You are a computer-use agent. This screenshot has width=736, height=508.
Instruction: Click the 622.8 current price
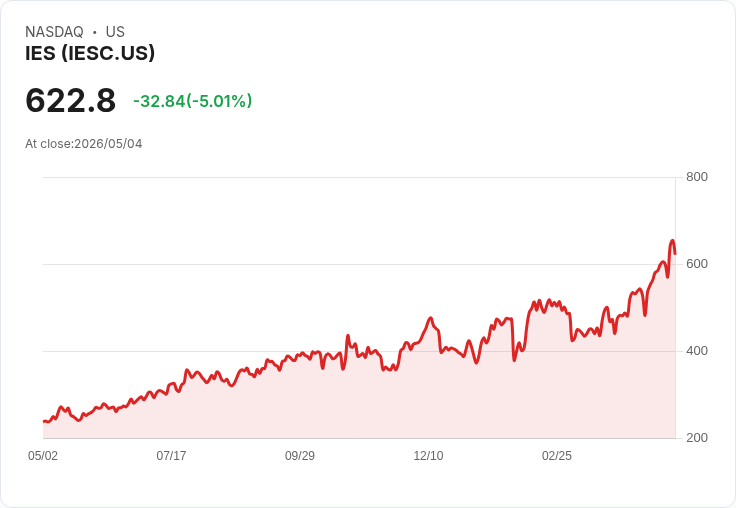click(x=70, y=100)
